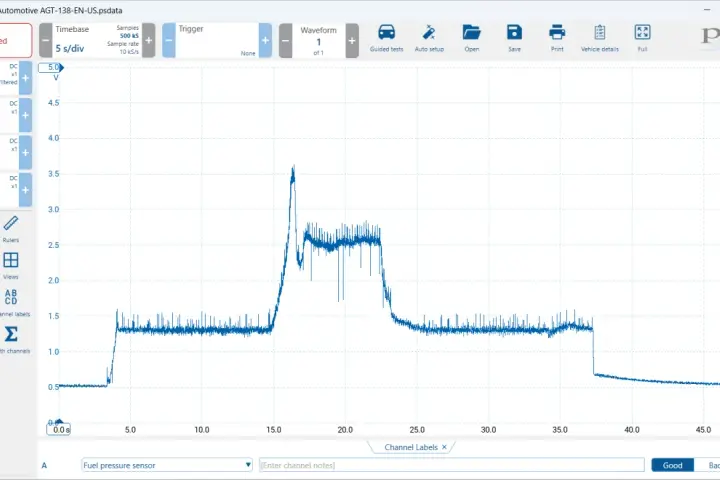The height and width of the screenshot is (480, 720).
Task: Open the Rulers tool
Action: click(x=11, y=229)
